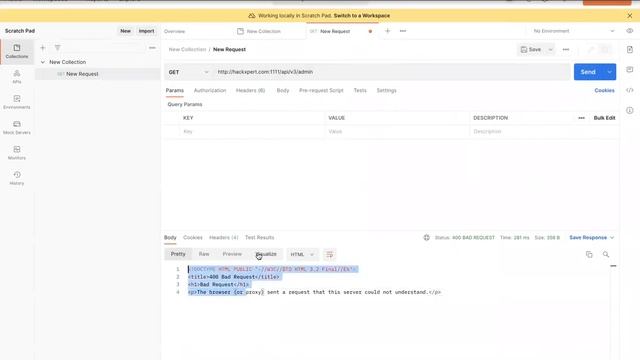The image size is (640, 360).
Task: Open the Send button dropdown arrow
Action: point(609,72)
